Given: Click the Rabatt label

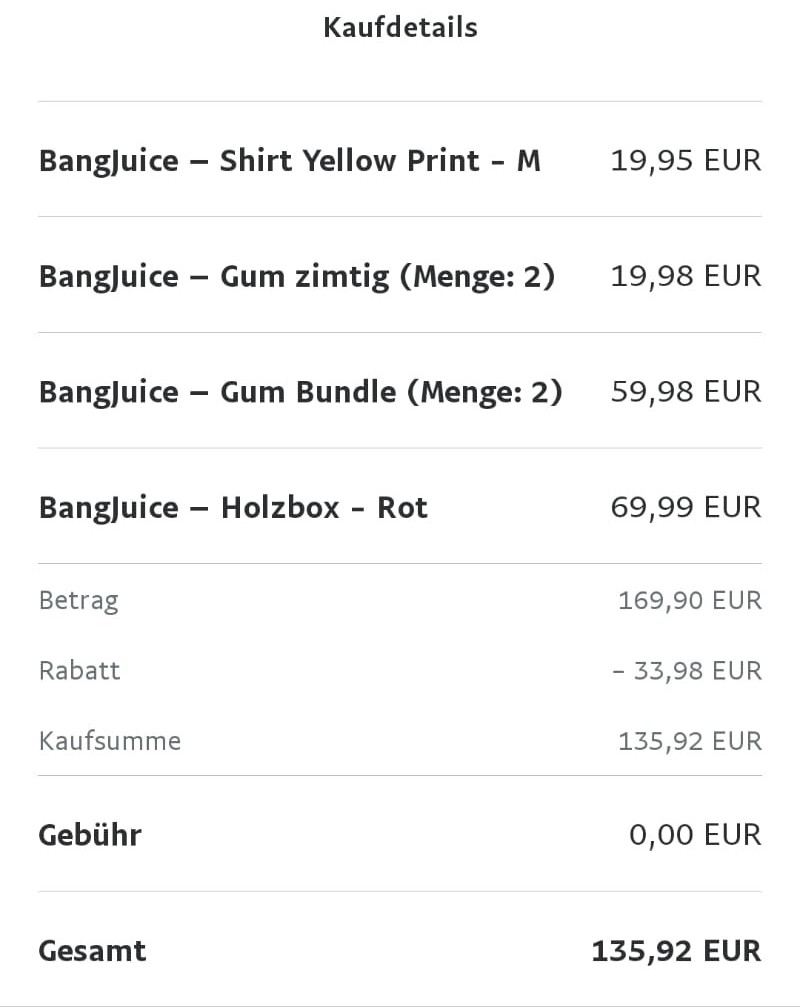Looking at the screenshot, I should click(79, 670).
